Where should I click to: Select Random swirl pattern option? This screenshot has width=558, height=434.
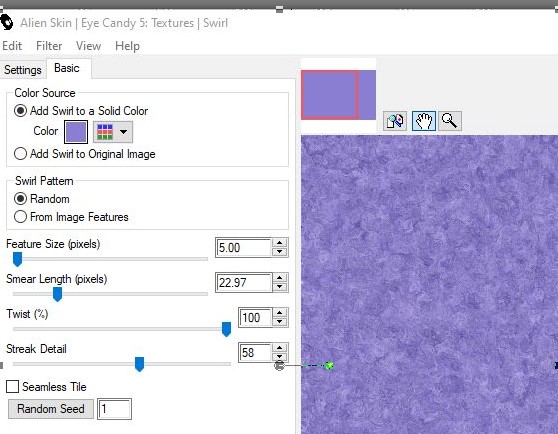(42, 199)
